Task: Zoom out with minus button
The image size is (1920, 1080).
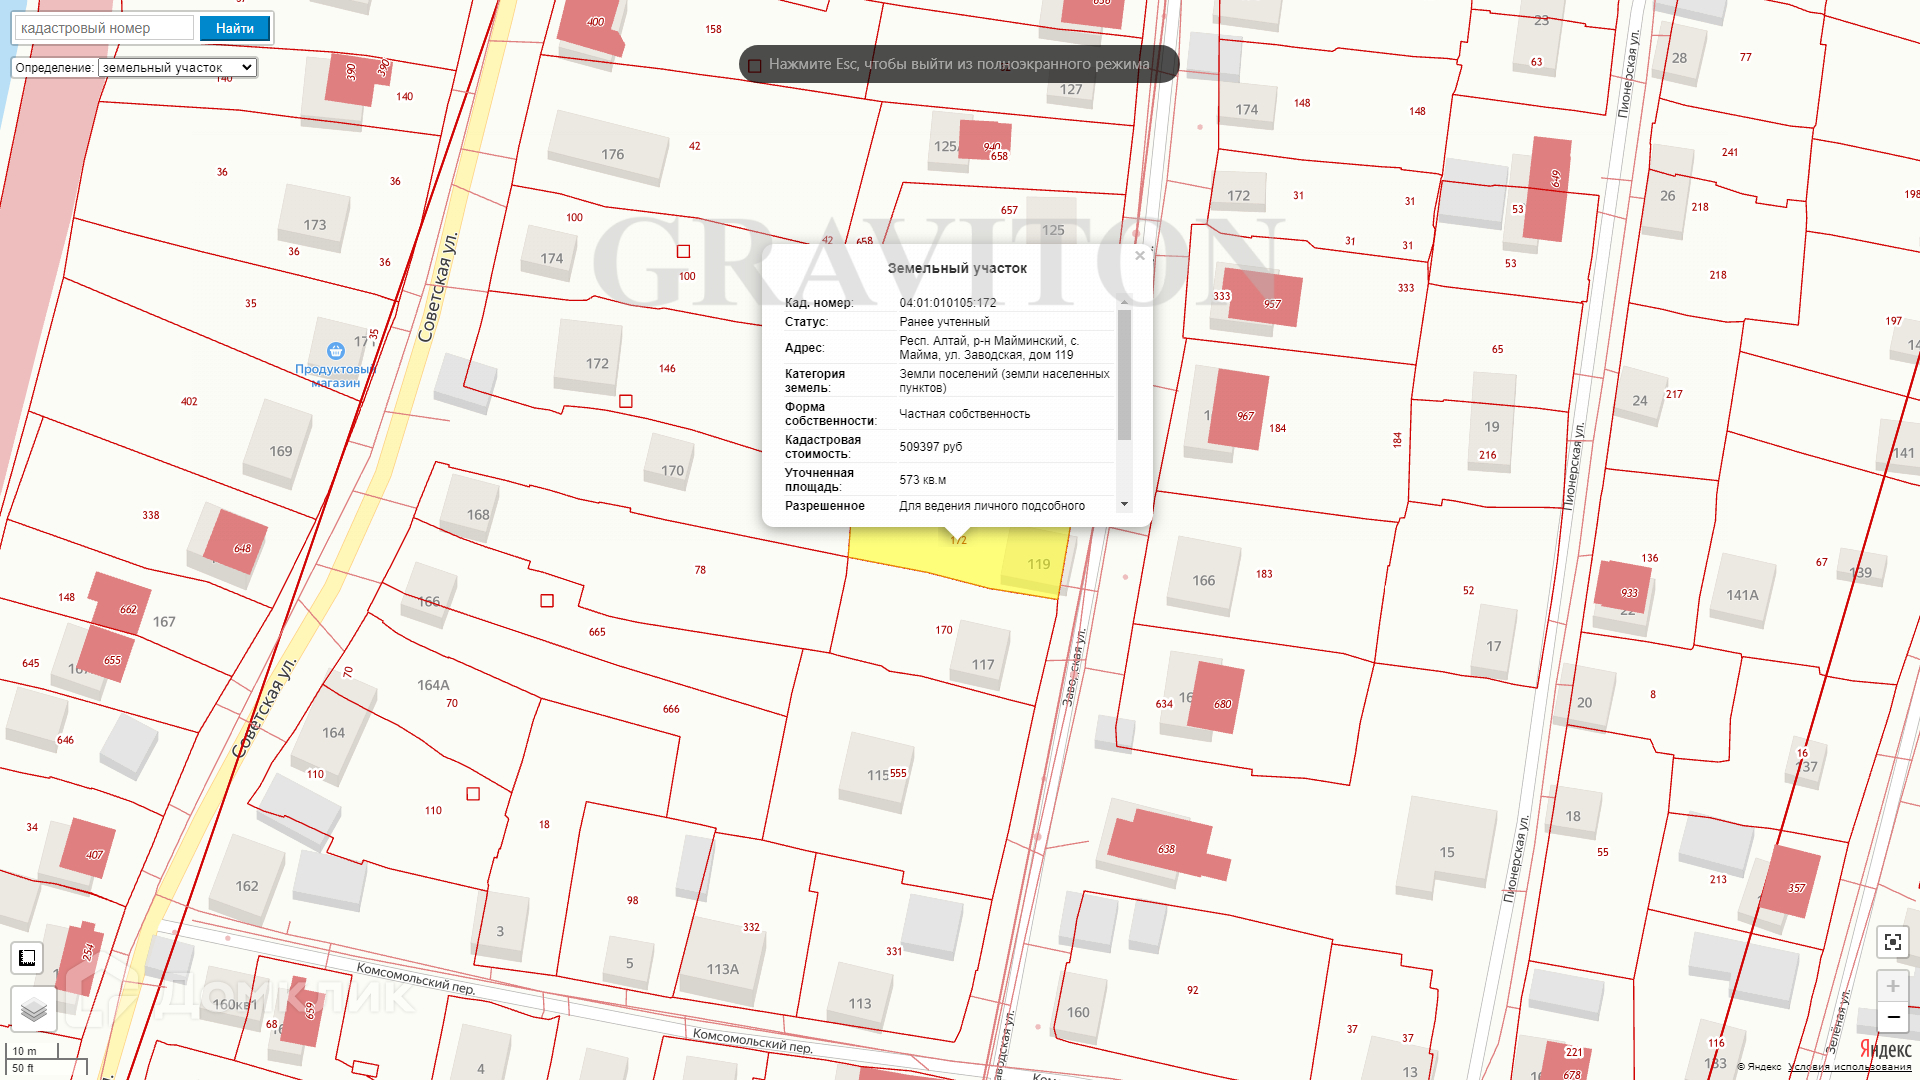Action: pyautogui.click(x=1892, y=1017)
